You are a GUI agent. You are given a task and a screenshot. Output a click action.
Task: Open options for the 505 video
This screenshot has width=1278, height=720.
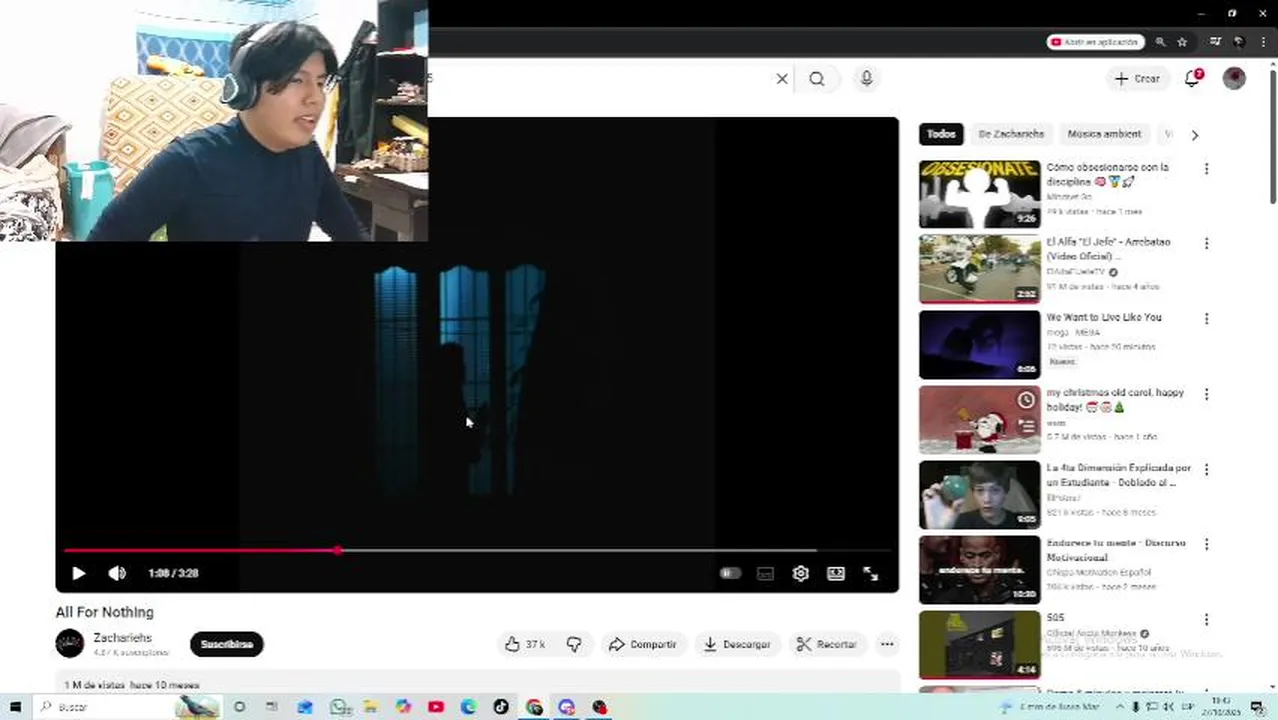point(1206,619)
